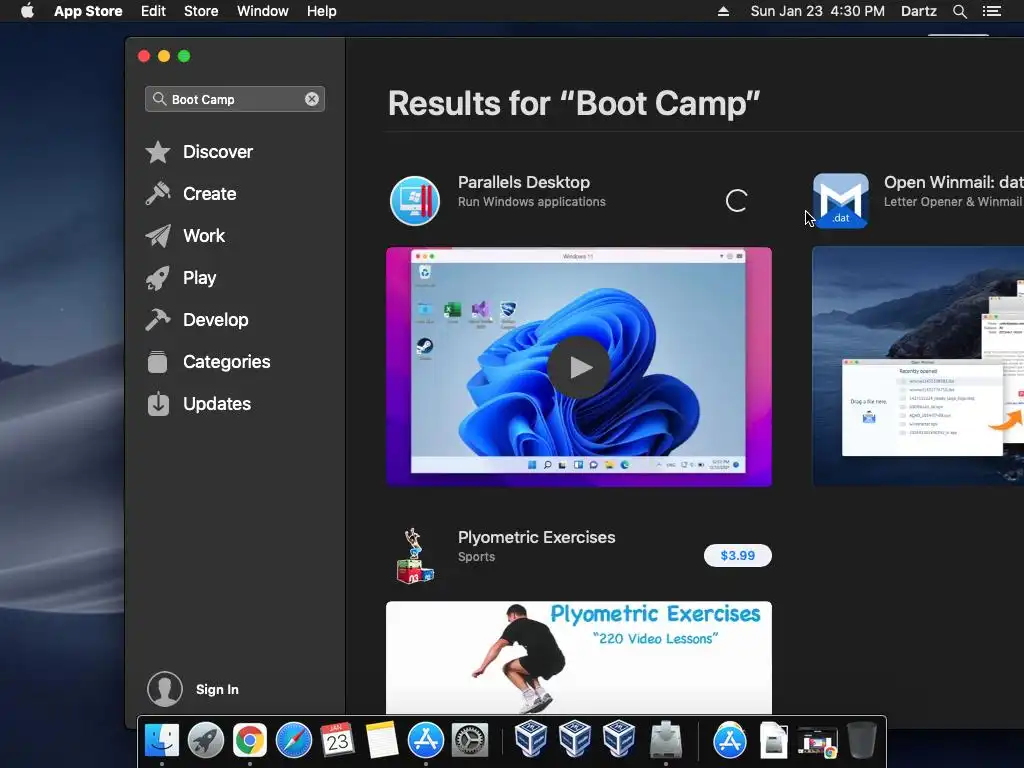This screenshot has height=768, width=1024.
Task: Open the Categories section icon
Action: 157,362
